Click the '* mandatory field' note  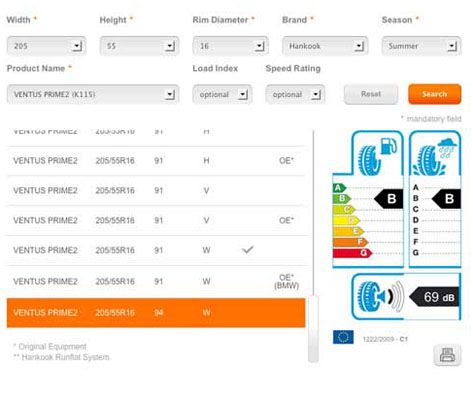coord(431,119)
